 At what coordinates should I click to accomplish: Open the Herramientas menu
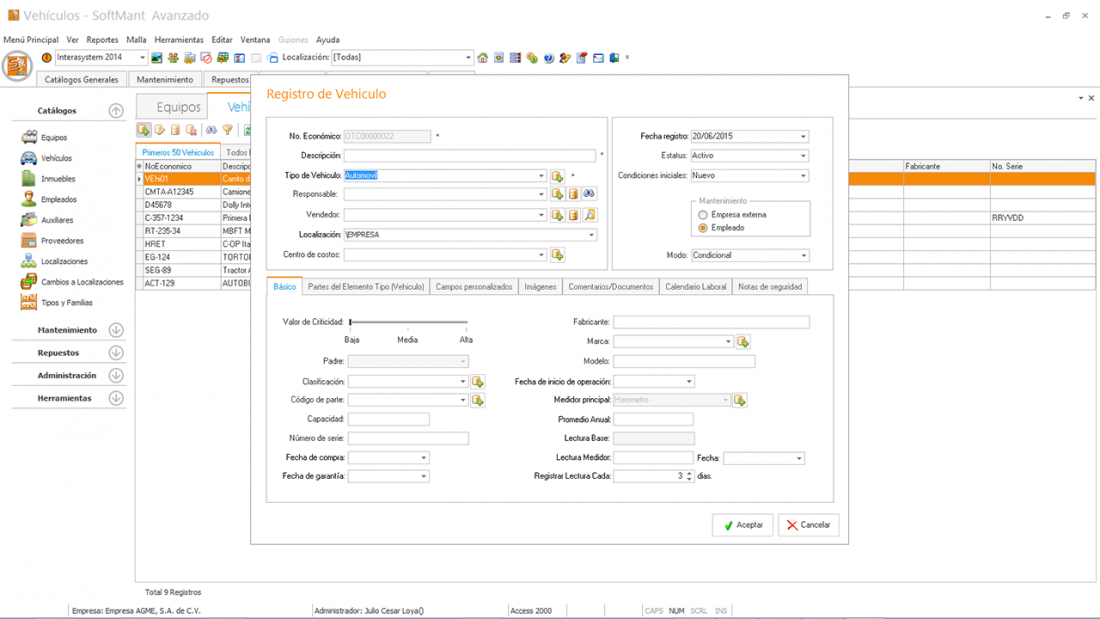click(179, 40)
